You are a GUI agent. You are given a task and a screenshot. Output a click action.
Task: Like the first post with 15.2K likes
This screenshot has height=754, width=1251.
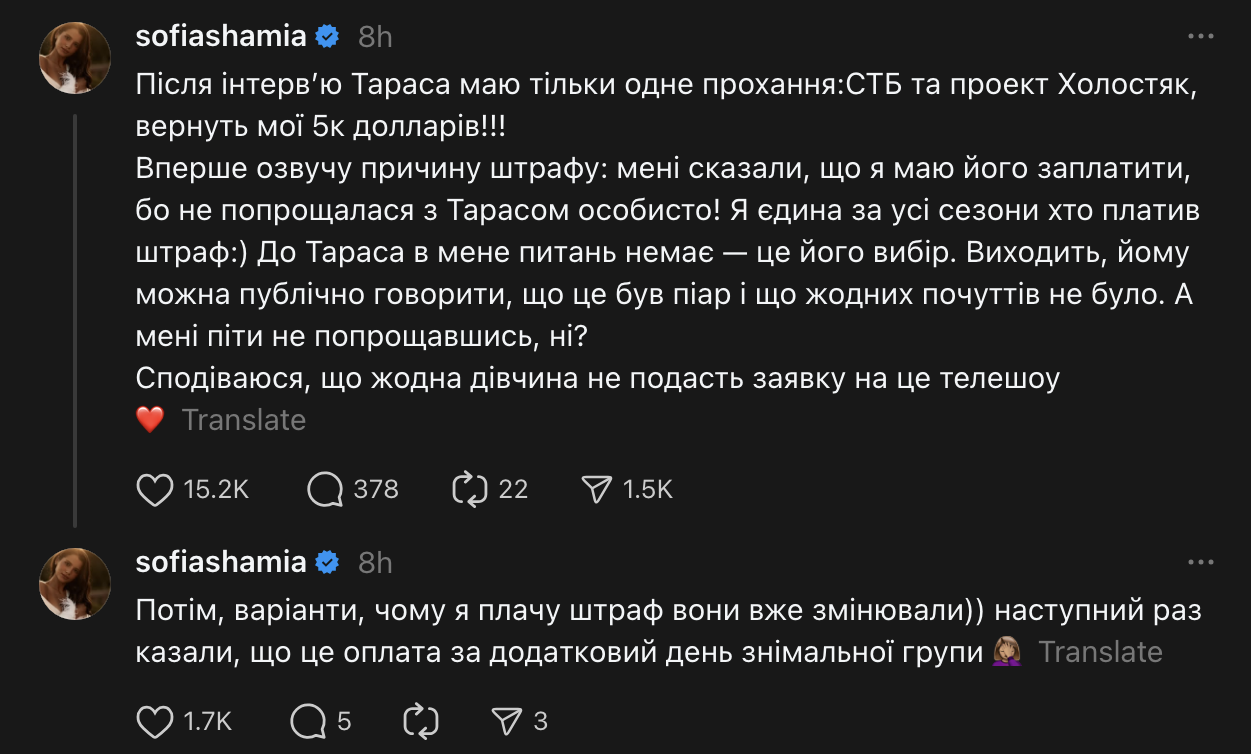(154, 489)
